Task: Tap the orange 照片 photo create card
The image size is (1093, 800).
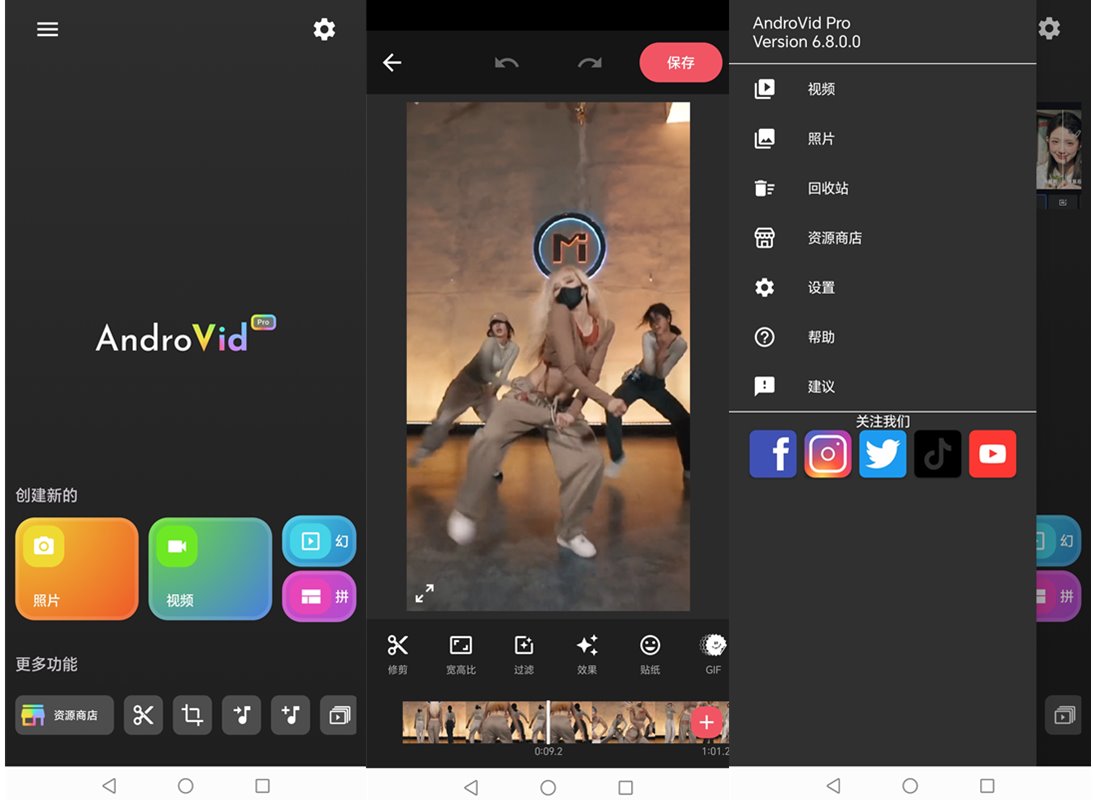Action: [77, 569]
